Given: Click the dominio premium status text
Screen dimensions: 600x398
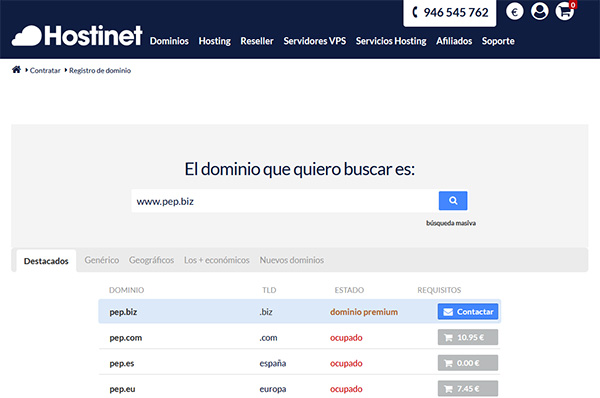Looking at the screenshot, I should 364,312.
